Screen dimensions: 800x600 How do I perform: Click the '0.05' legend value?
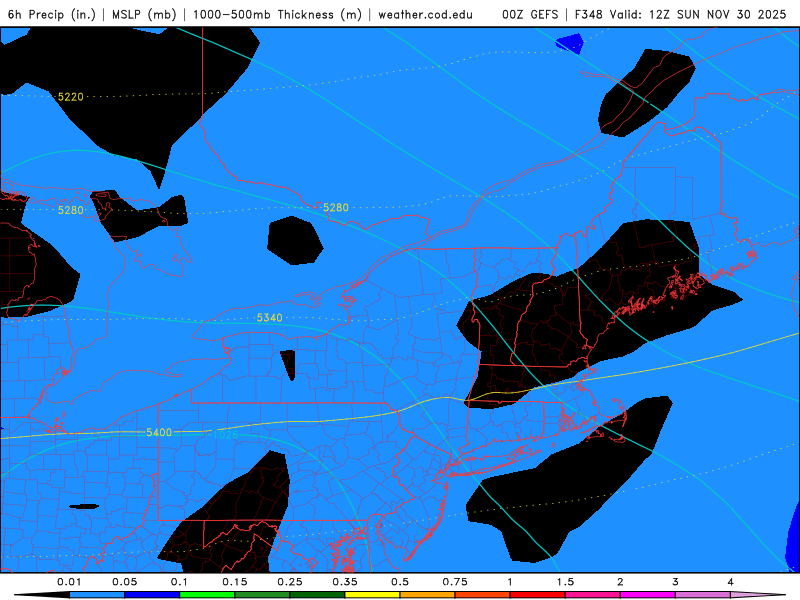124,582
